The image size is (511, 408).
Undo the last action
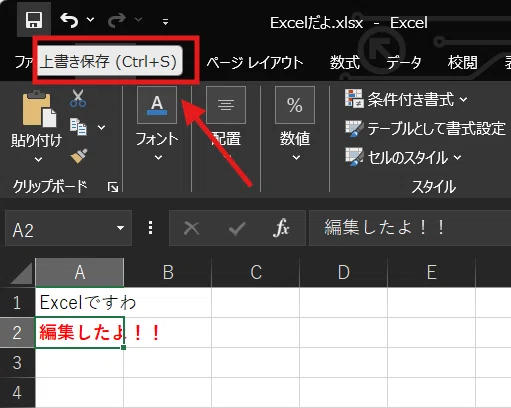coord(69,20)
